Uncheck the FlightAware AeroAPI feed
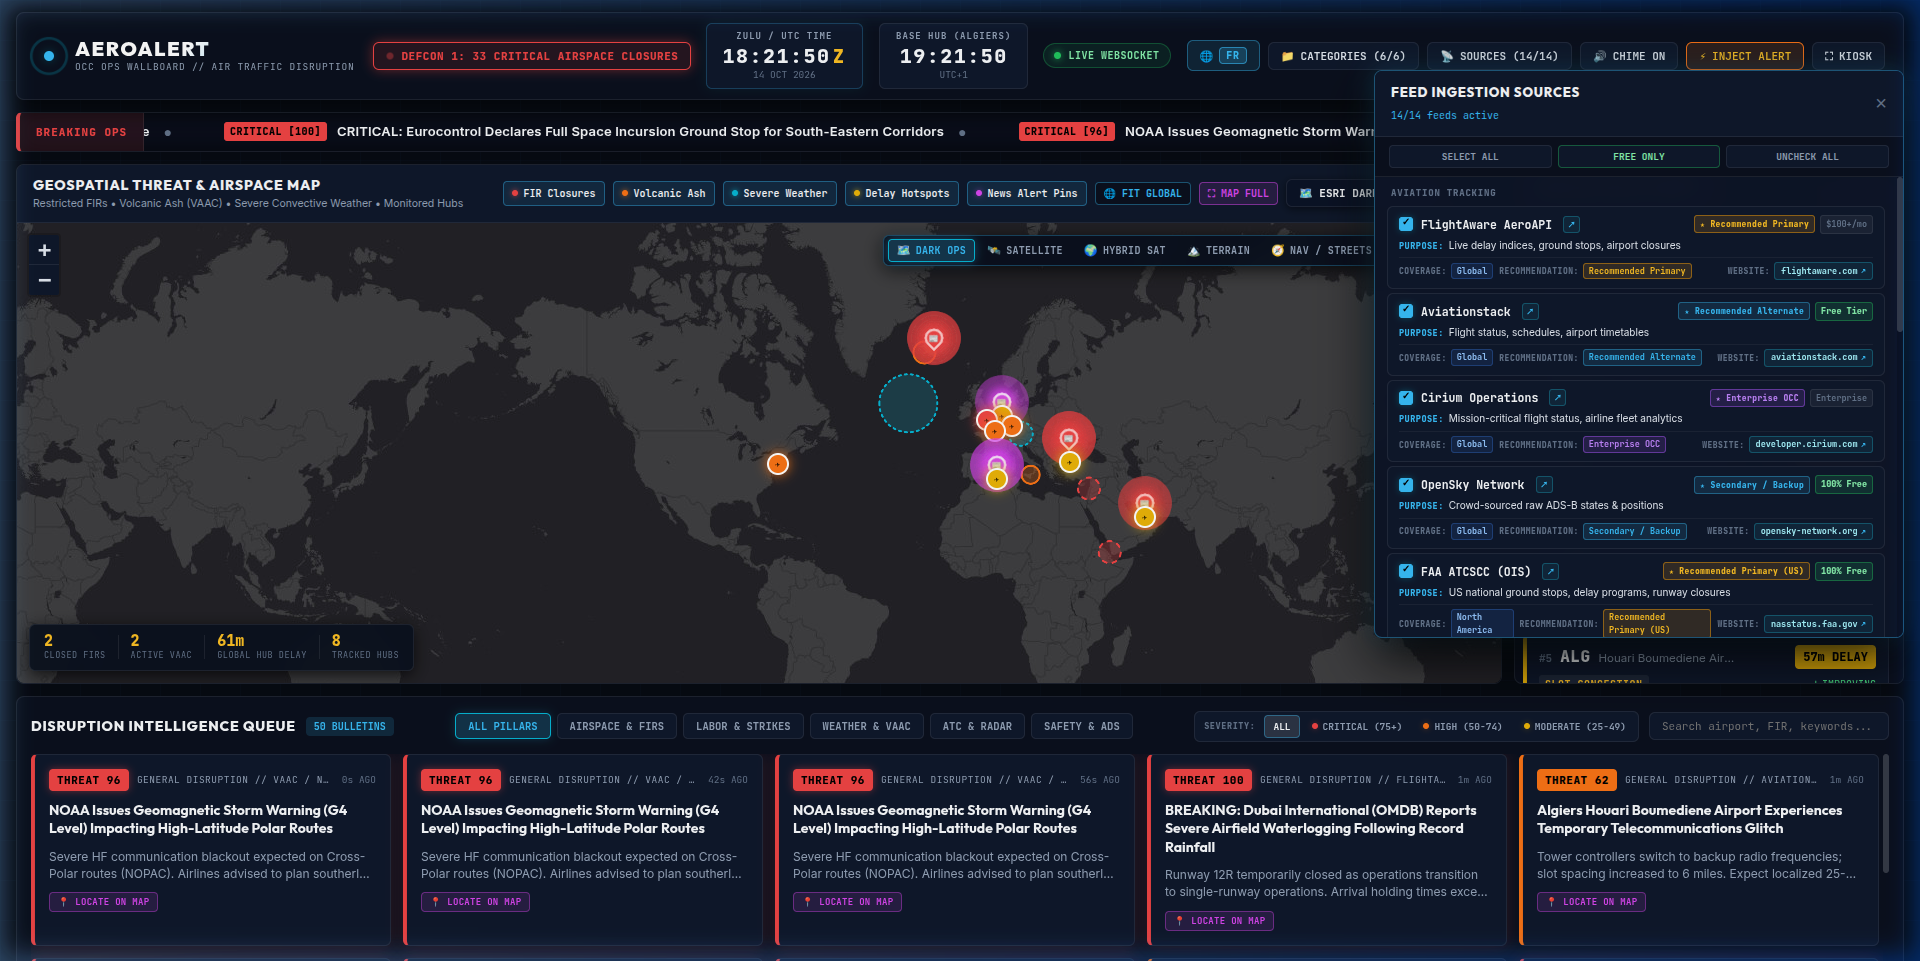 click(x=1406, y=225)
